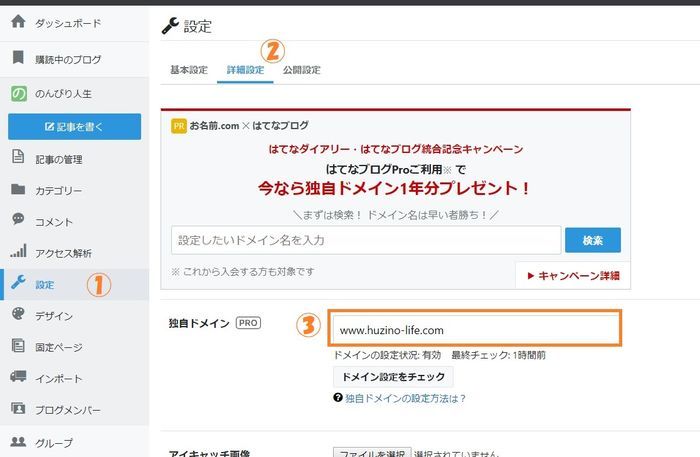
Task: Click the document icon for 記事の管理
Action: coord(18,157)
